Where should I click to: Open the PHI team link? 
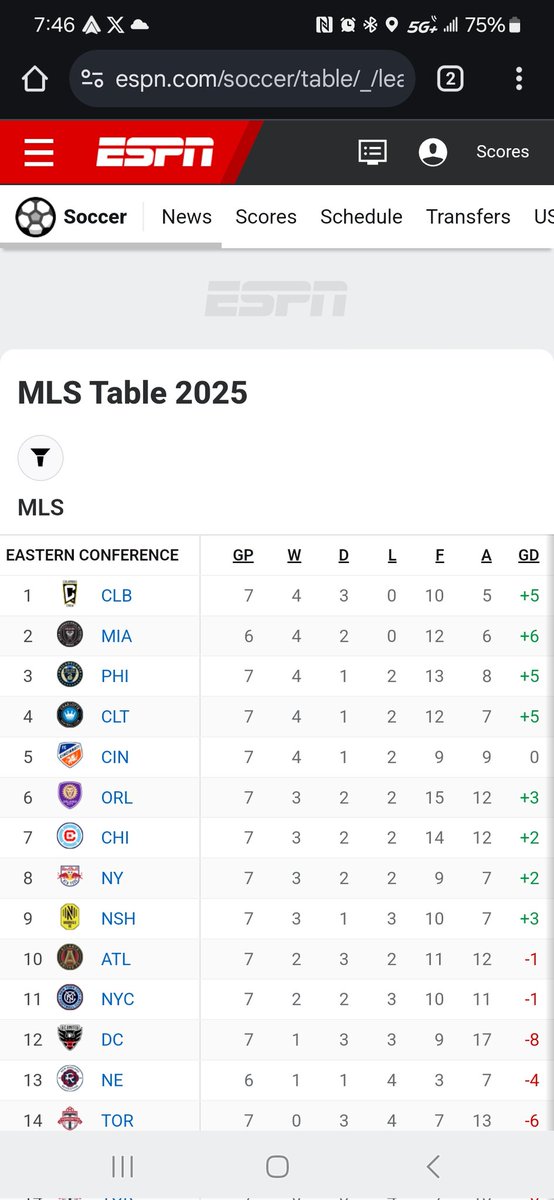[115, 676]
